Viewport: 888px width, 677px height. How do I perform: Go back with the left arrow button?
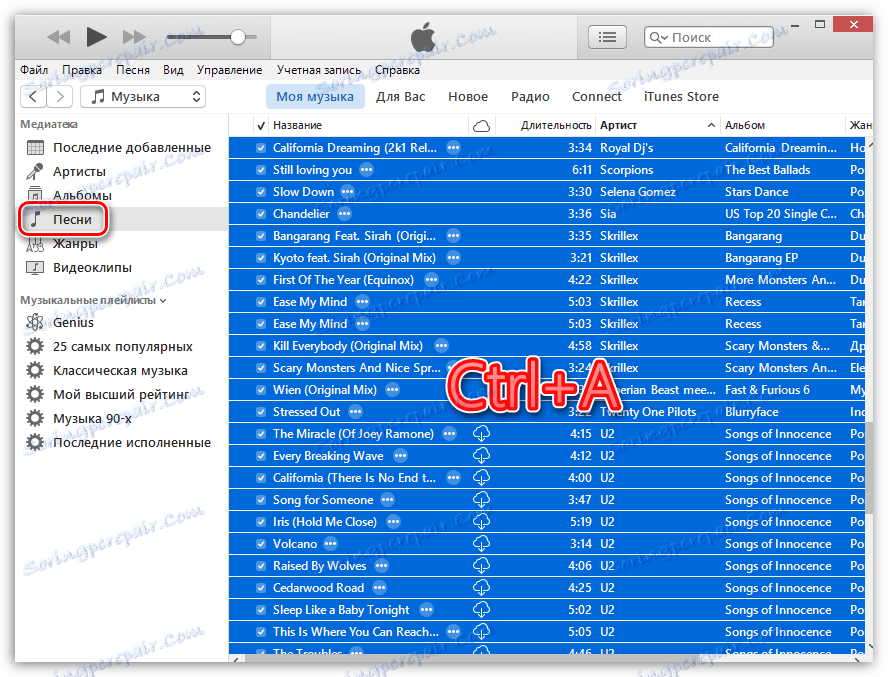coord(33,97)
